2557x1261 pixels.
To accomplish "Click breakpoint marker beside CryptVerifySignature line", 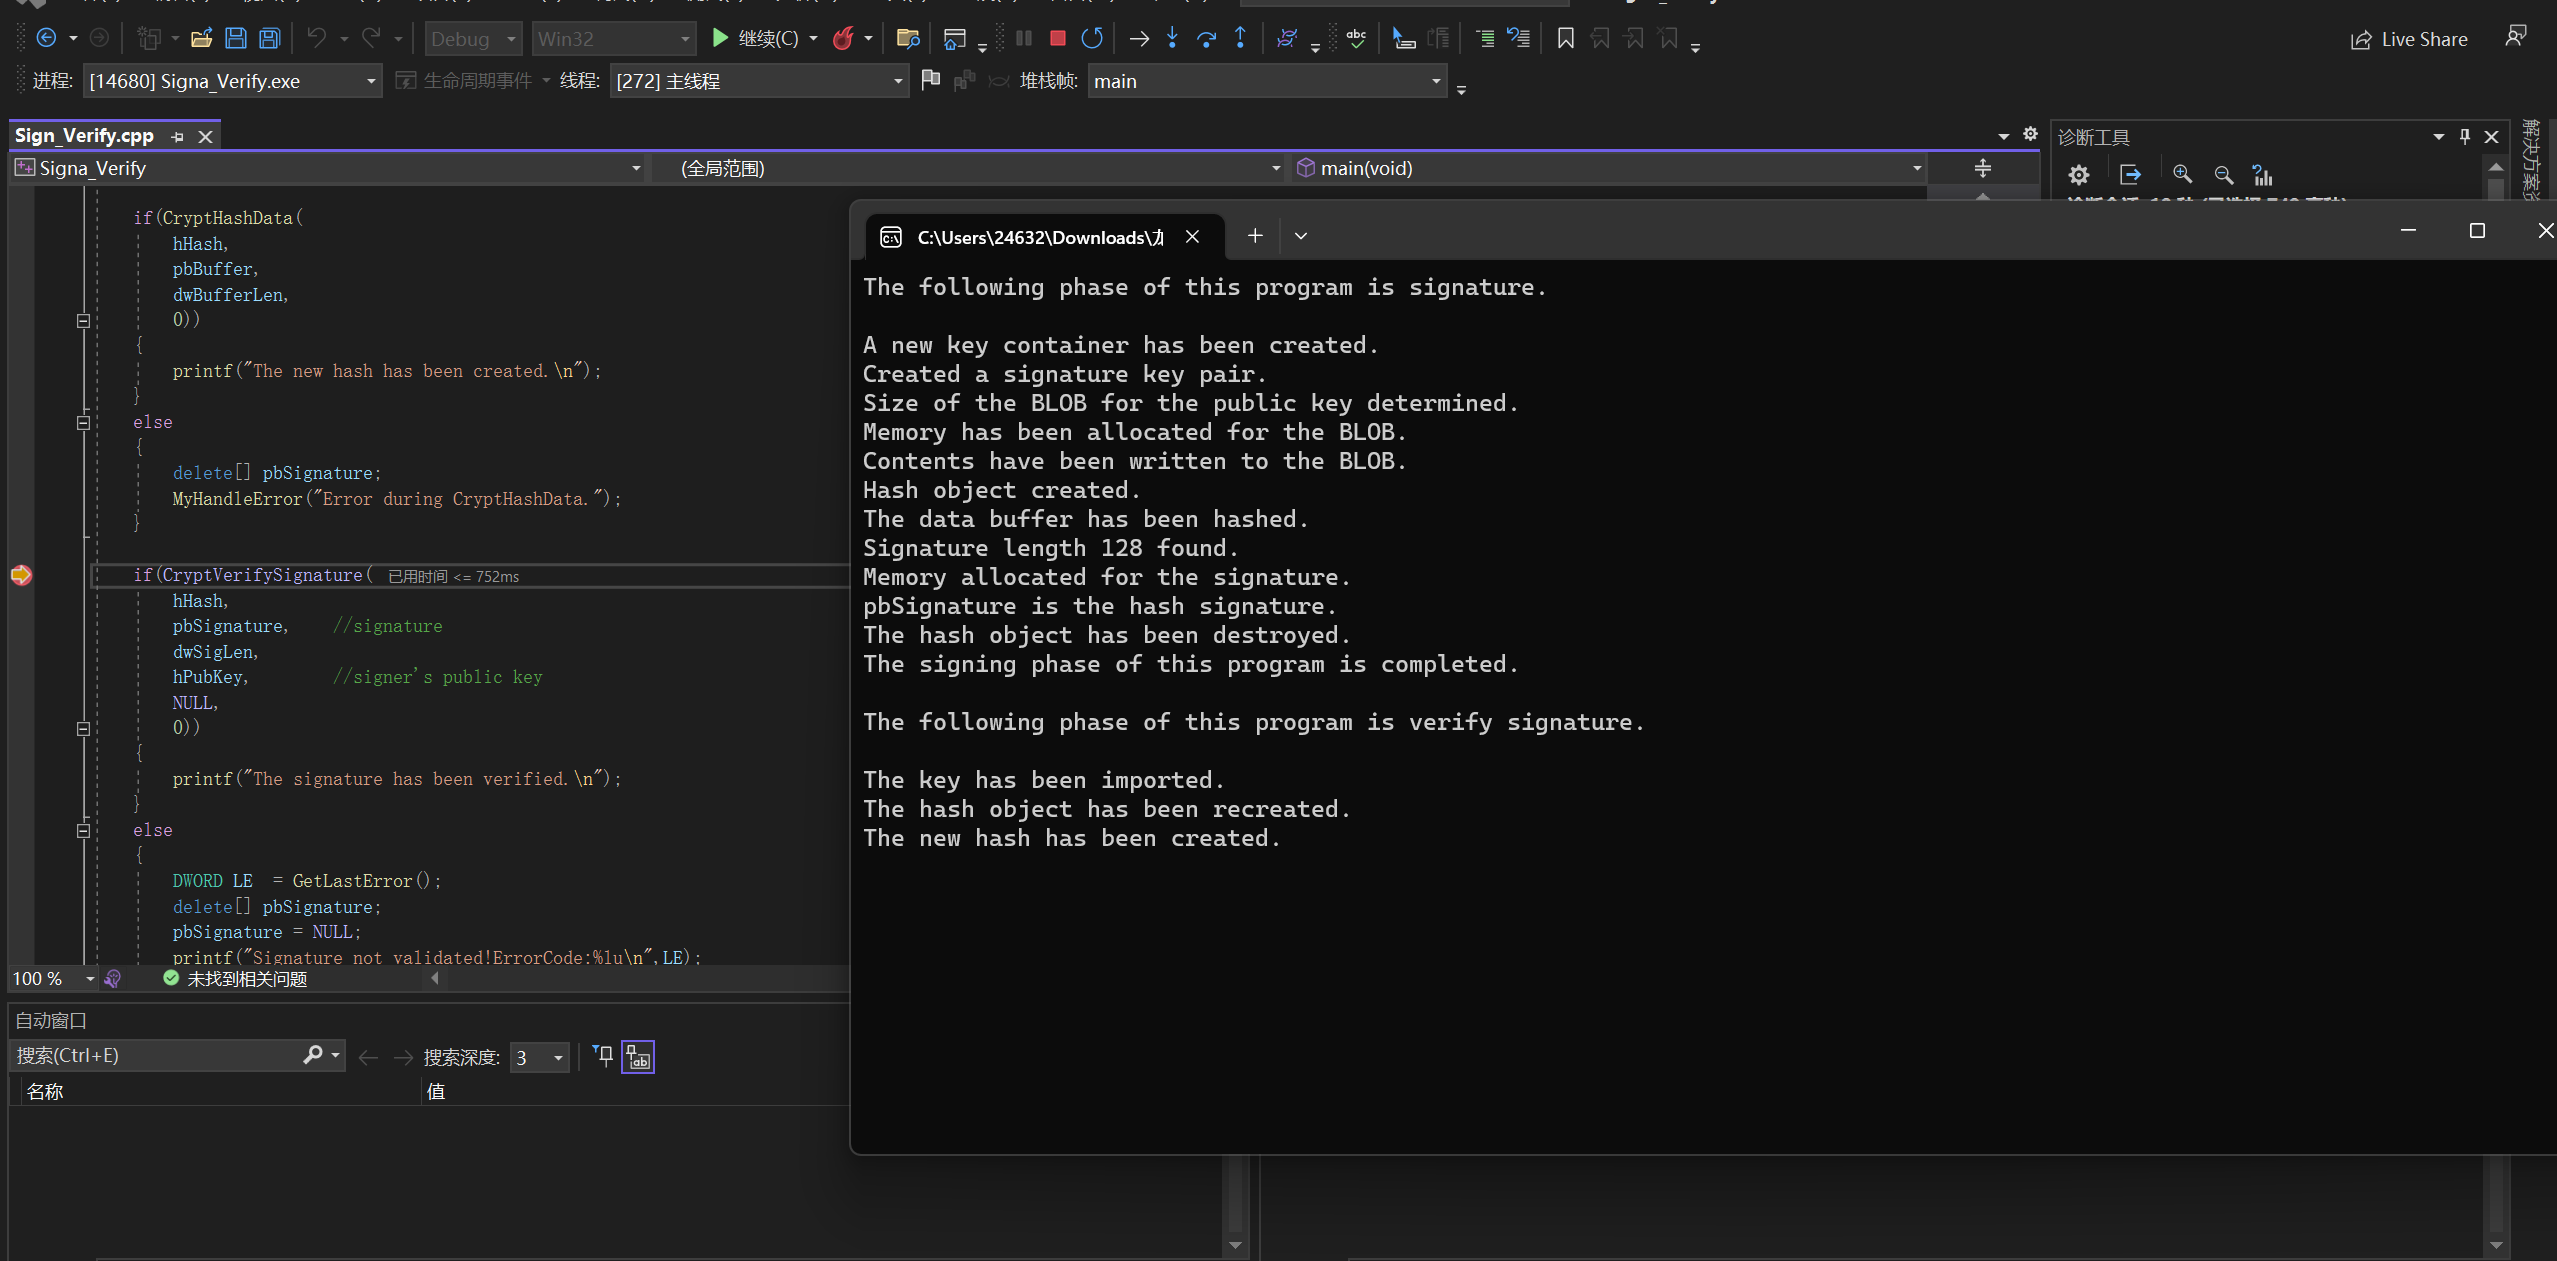I will [21, 575].
